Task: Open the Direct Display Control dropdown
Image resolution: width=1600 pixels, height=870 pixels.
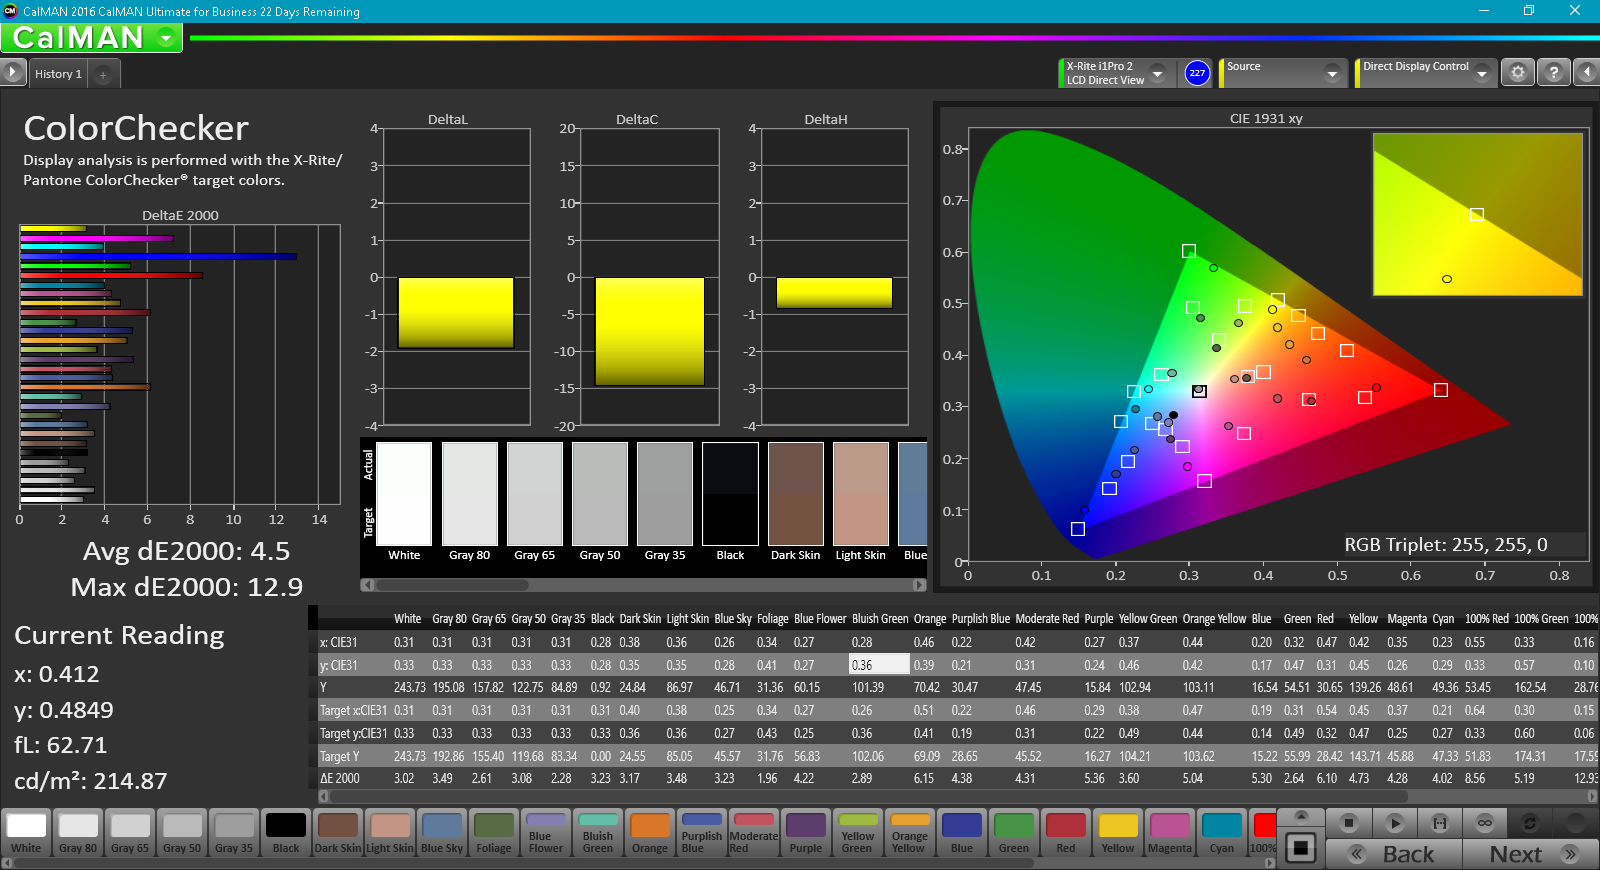Action: tap(1481, 73)
